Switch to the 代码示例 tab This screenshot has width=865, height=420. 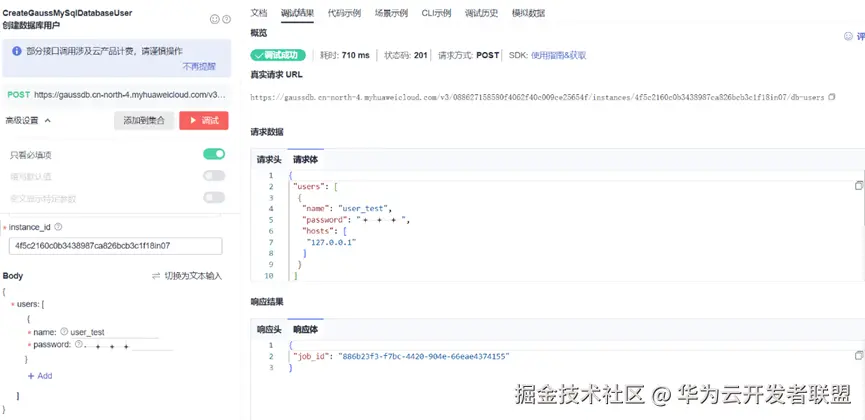coord(344,13)
